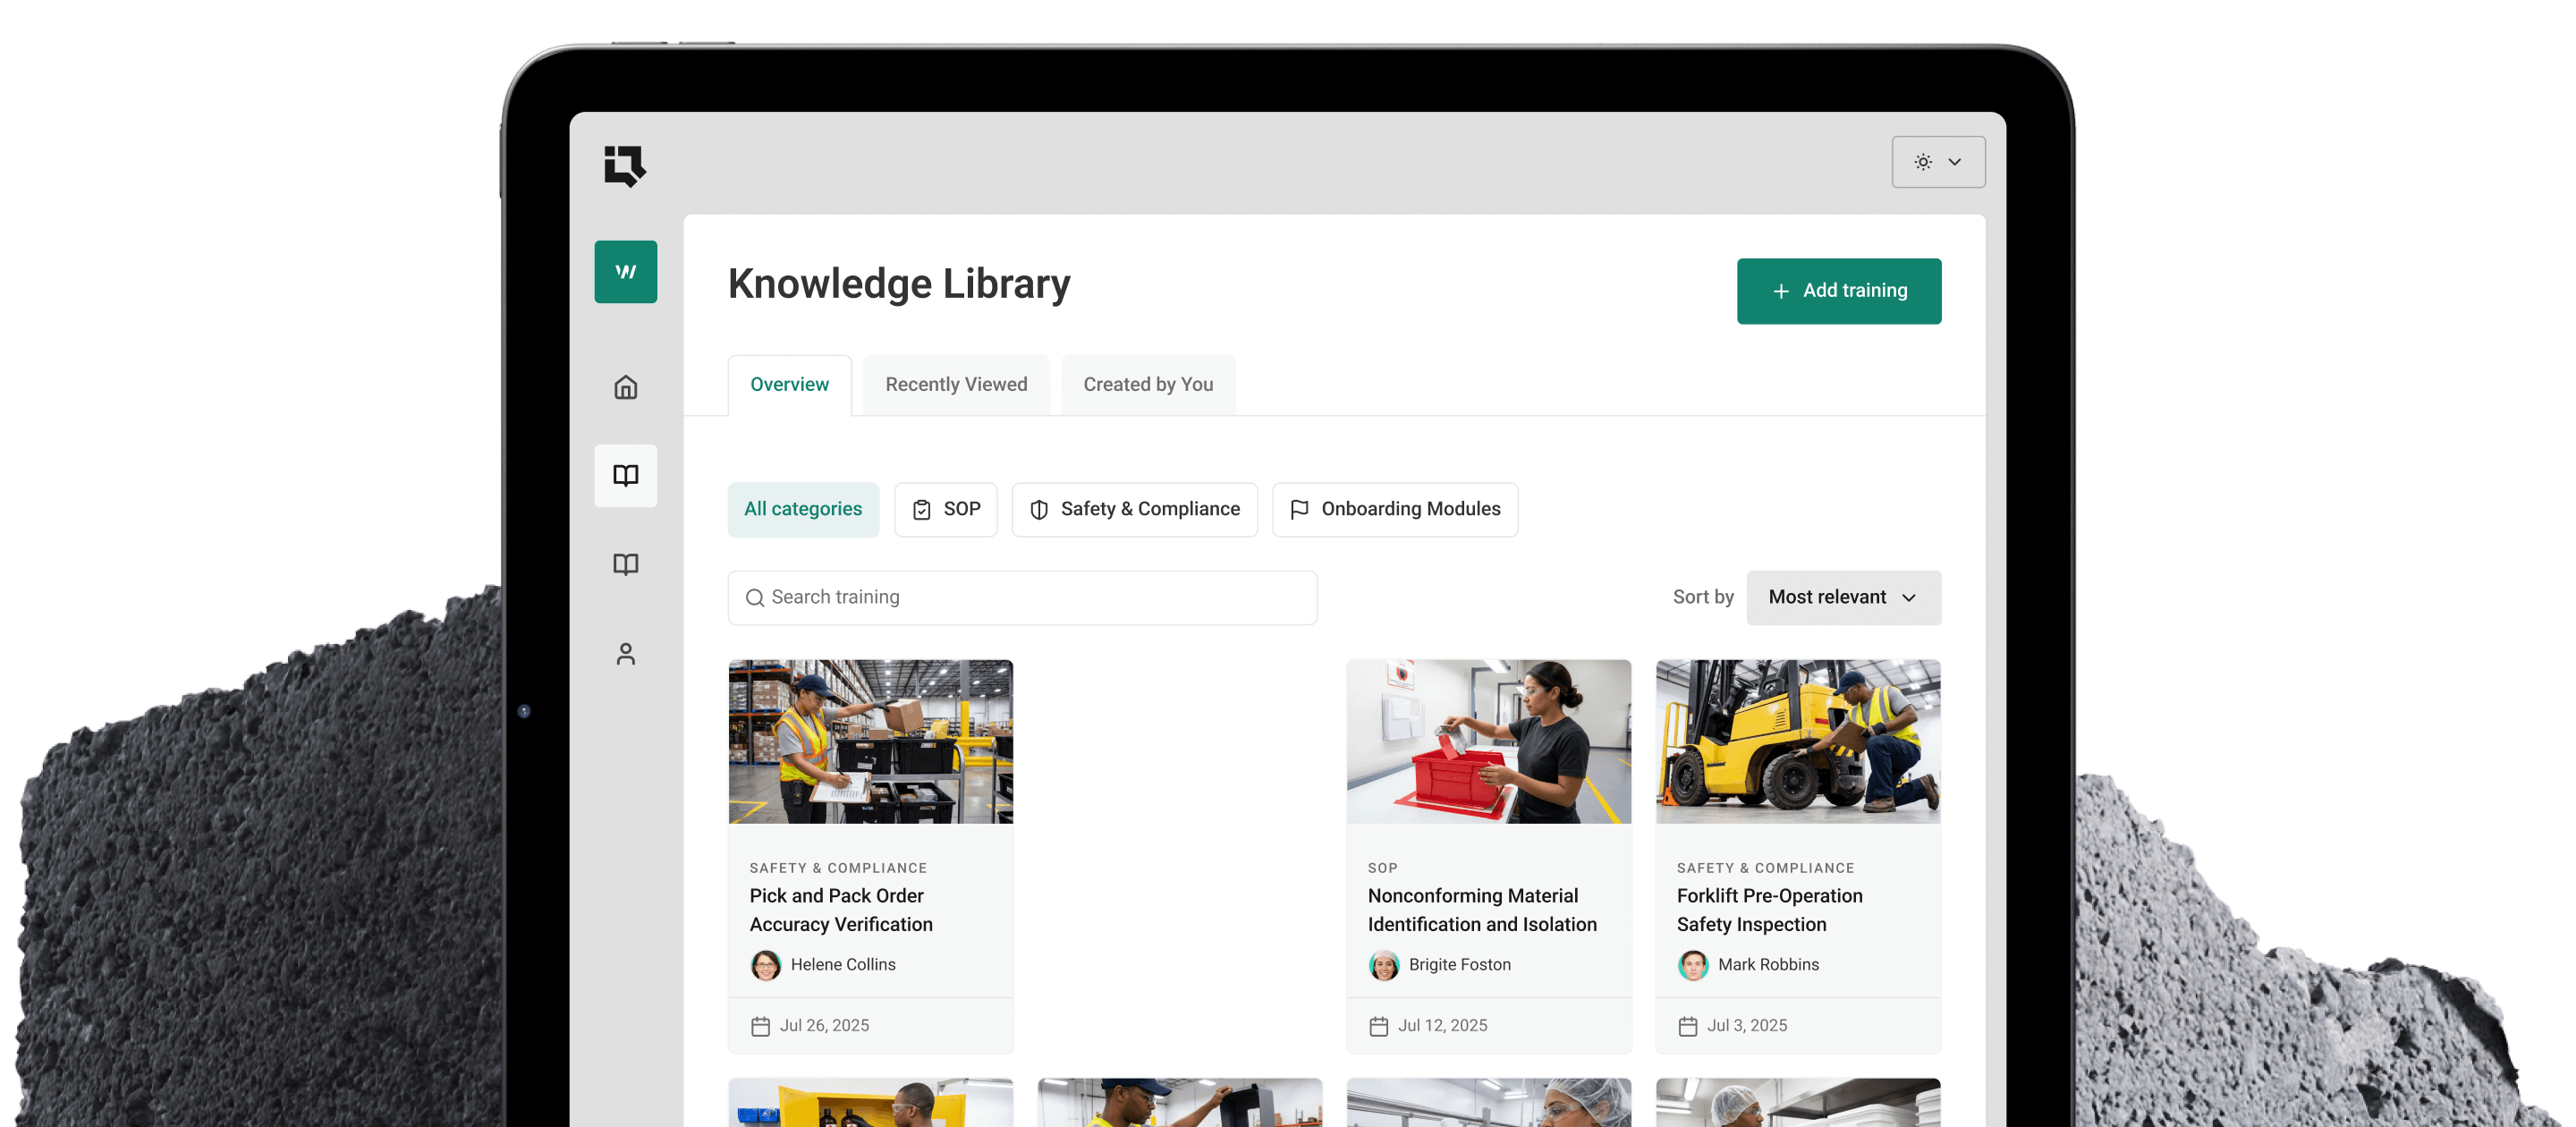Select the Home icon in the sidebar
Viewport: 2576px width, 1127px height.
click(x=625, y=388)
